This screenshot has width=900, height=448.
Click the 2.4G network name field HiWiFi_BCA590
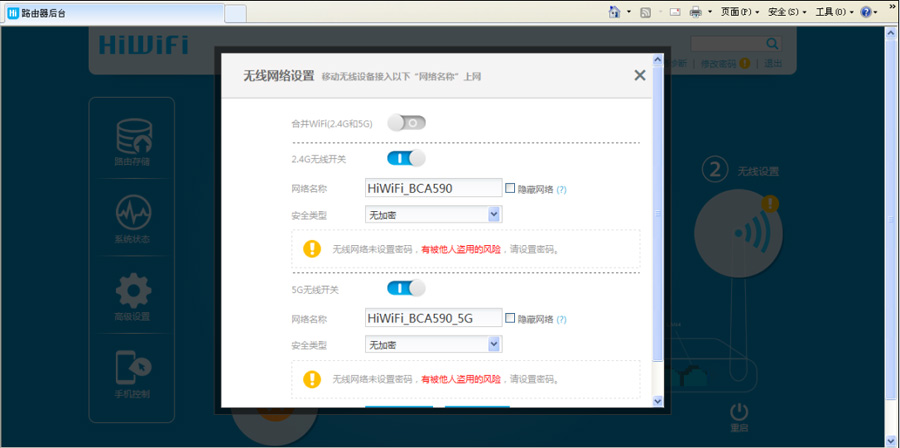(x=433, y=188)
